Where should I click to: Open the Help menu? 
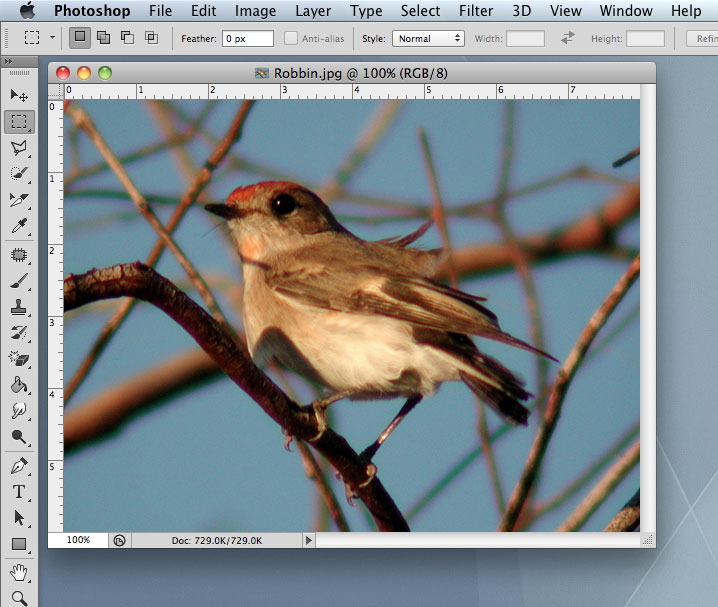pos(686,11)
